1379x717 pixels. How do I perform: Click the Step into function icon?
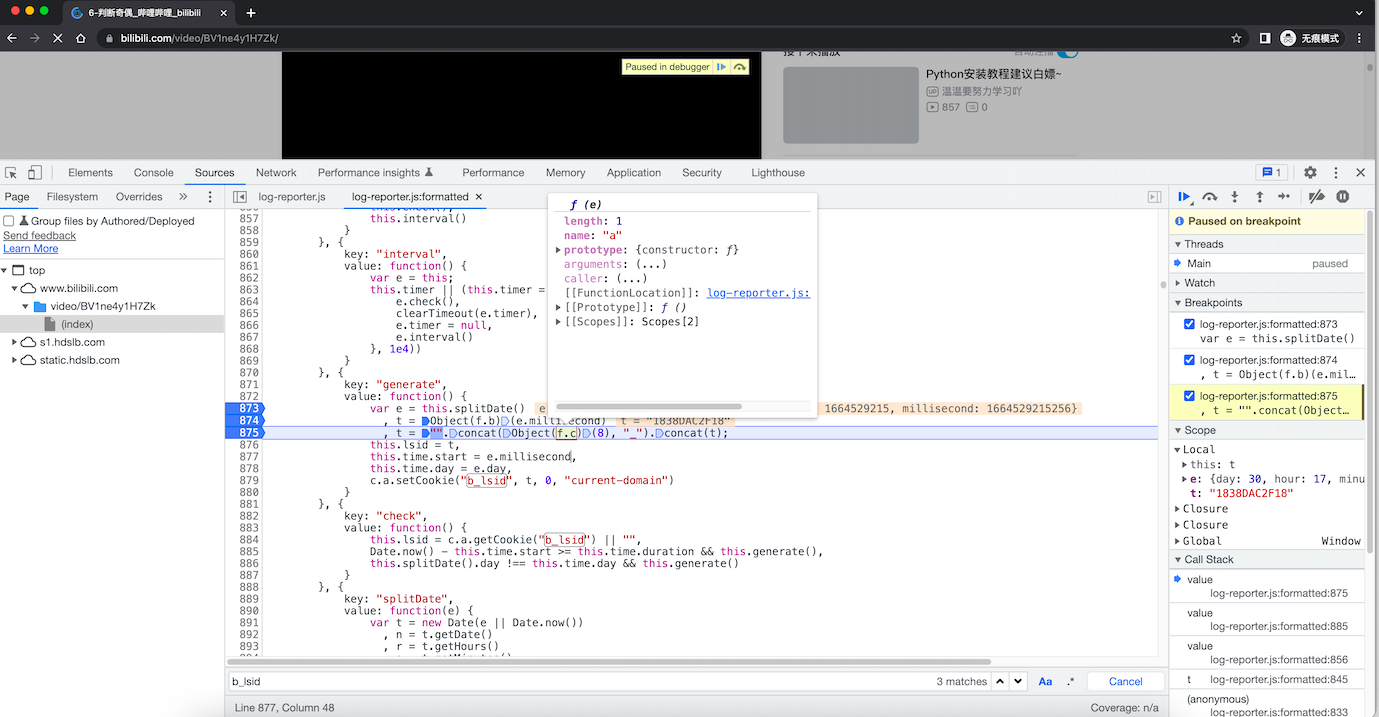(x=1234, y=197)
